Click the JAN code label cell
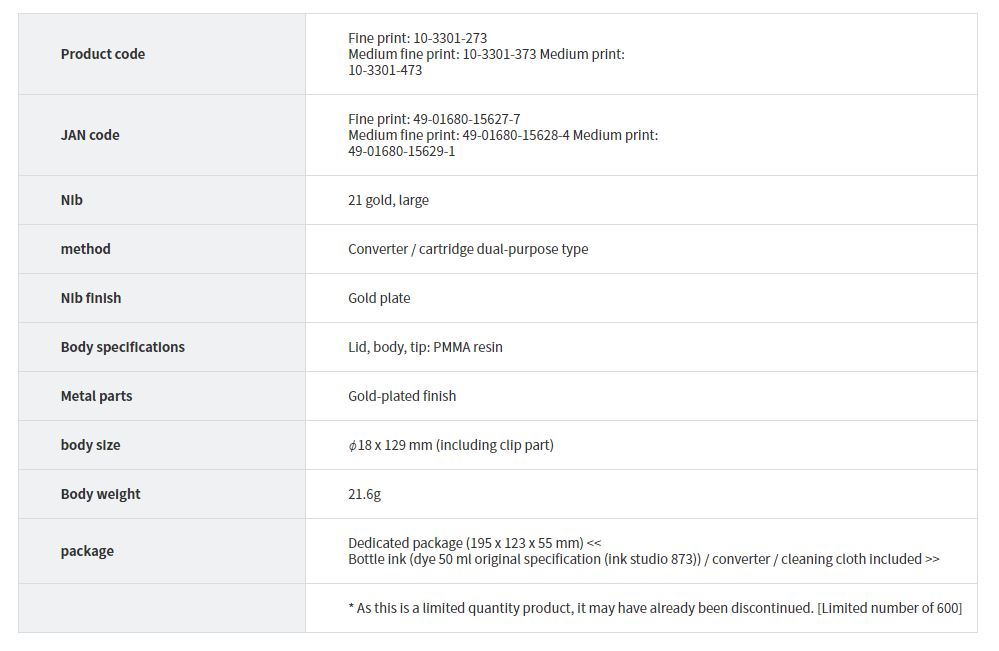 (90, 135)
